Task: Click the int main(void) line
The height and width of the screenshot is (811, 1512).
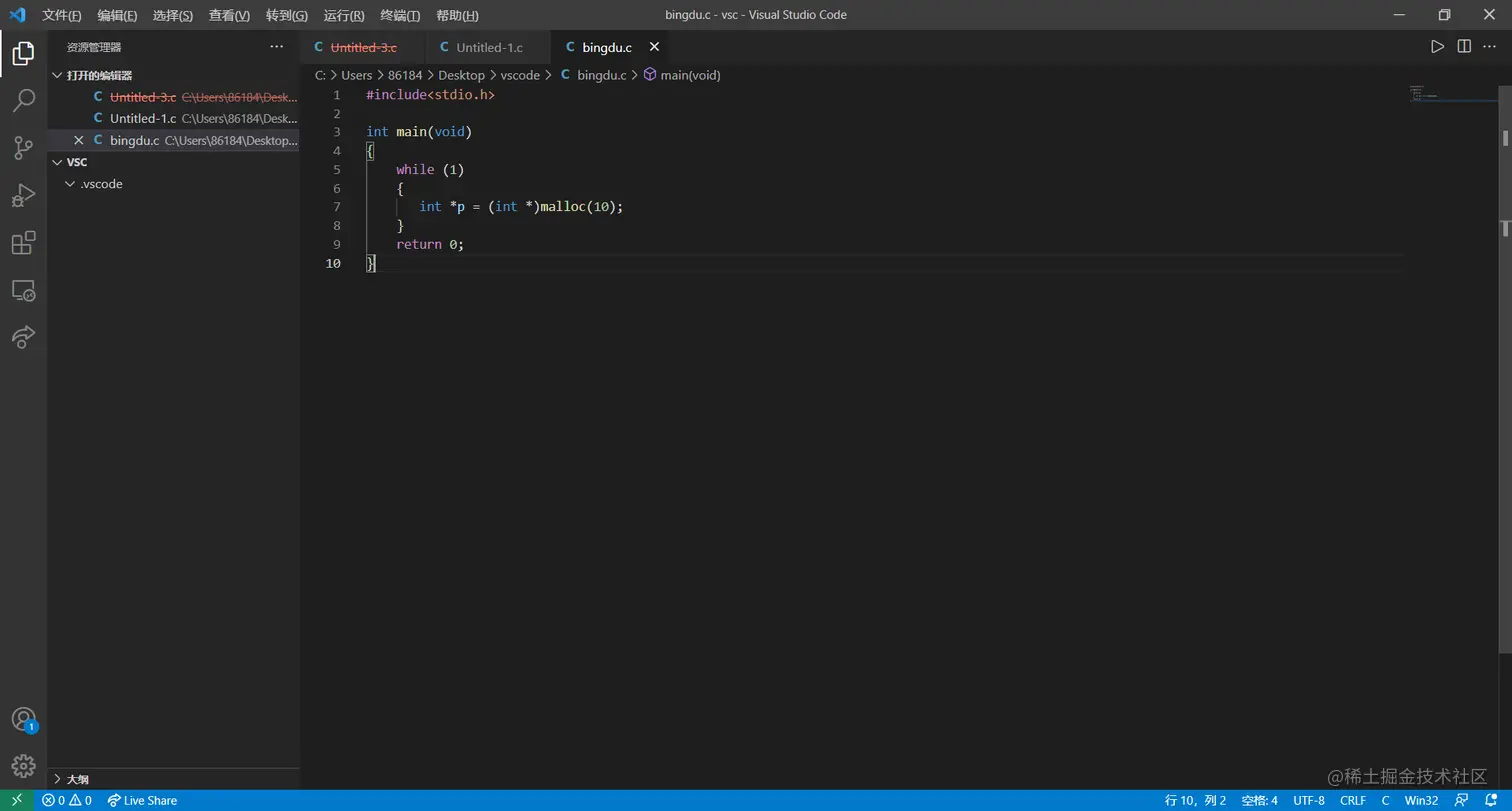Action: pos(418,132)
